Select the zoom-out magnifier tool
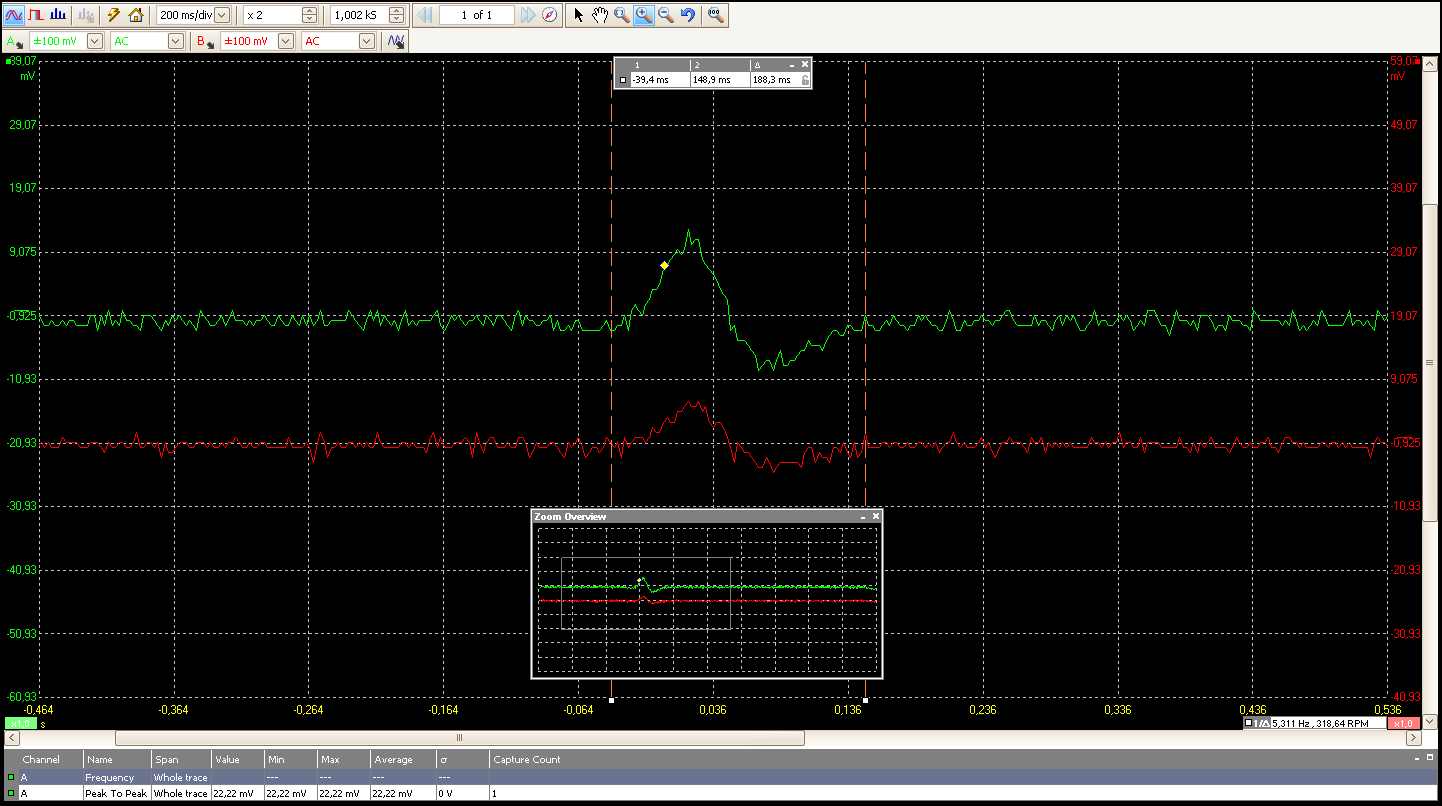Viewport: 1442px width, 806px height. click(x=666, y=15)
